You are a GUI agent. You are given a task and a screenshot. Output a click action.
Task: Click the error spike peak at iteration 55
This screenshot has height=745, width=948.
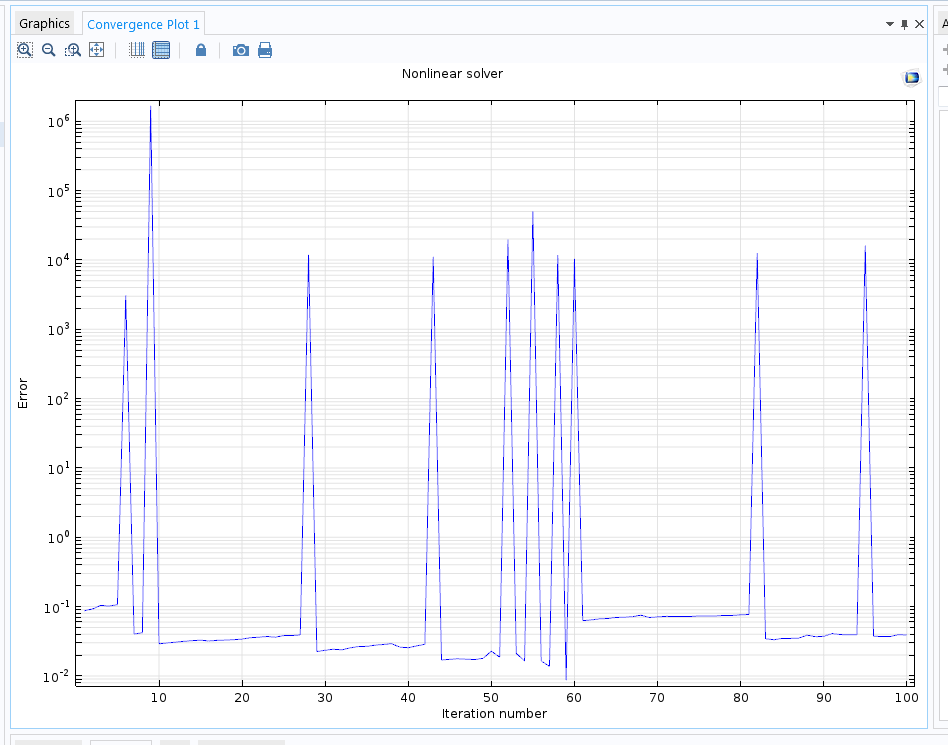pyautogui.click(x=532, y=213)
